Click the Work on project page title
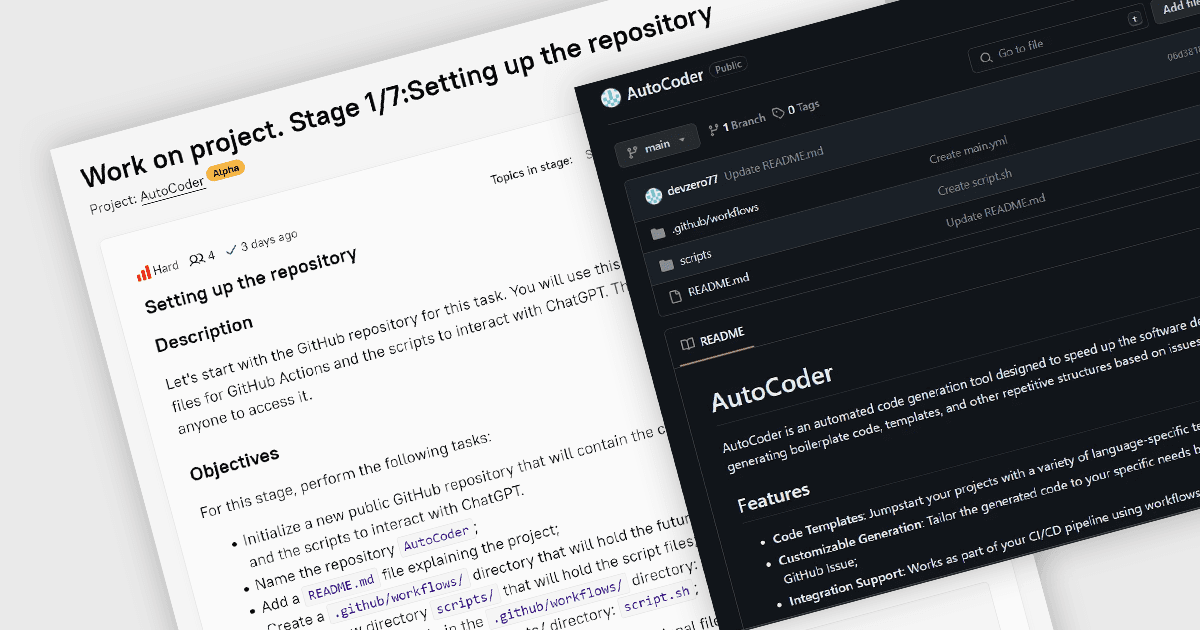 (x=395, y=97)
